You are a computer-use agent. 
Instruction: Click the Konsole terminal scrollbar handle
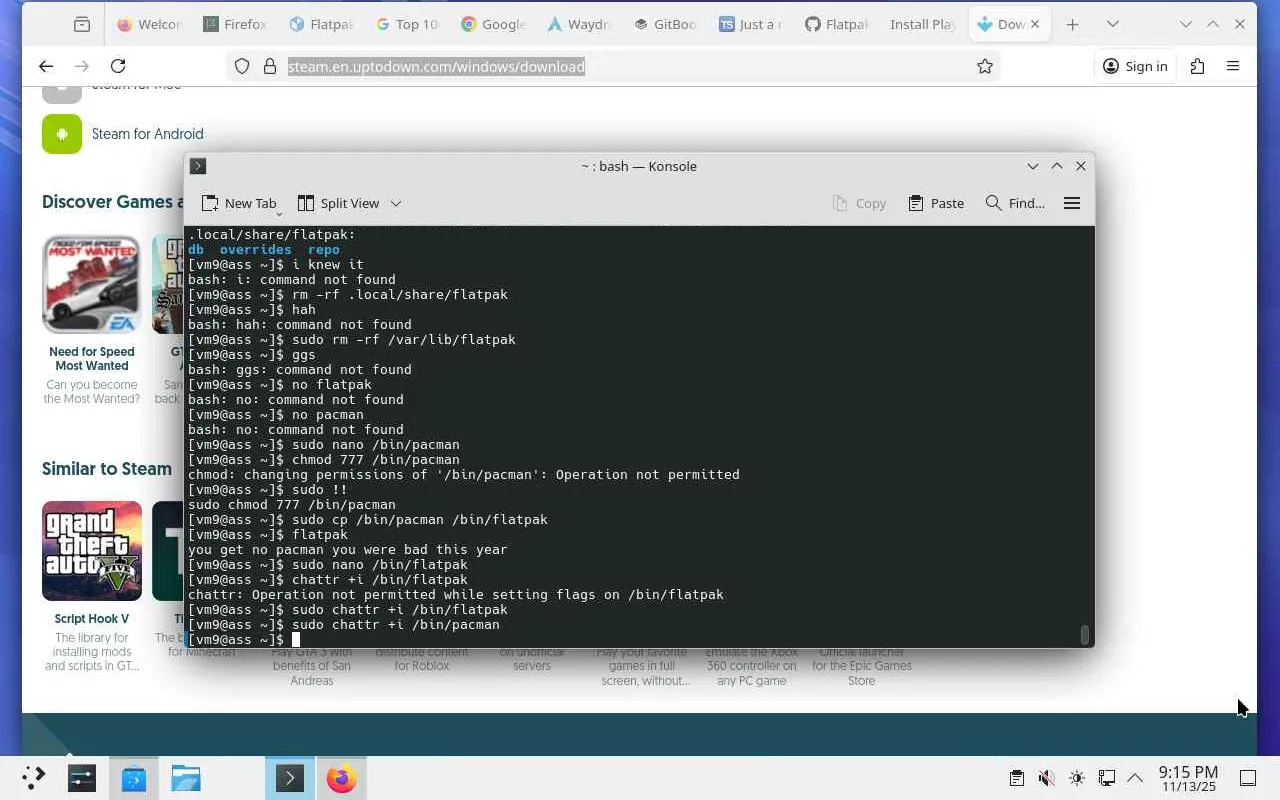point(1084,635)
